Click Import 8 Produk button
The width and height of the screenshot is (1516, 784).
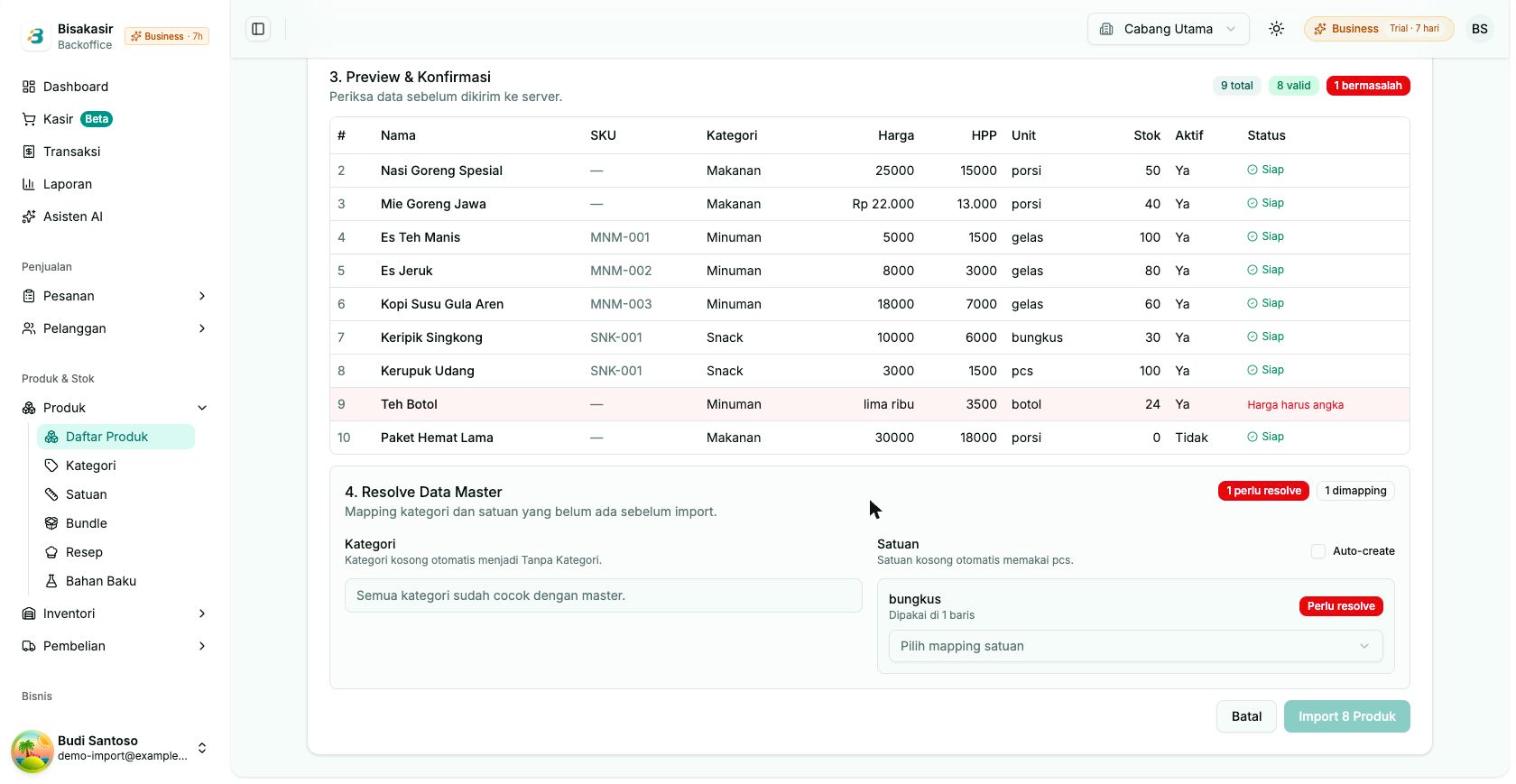[x=1346, y=717]
